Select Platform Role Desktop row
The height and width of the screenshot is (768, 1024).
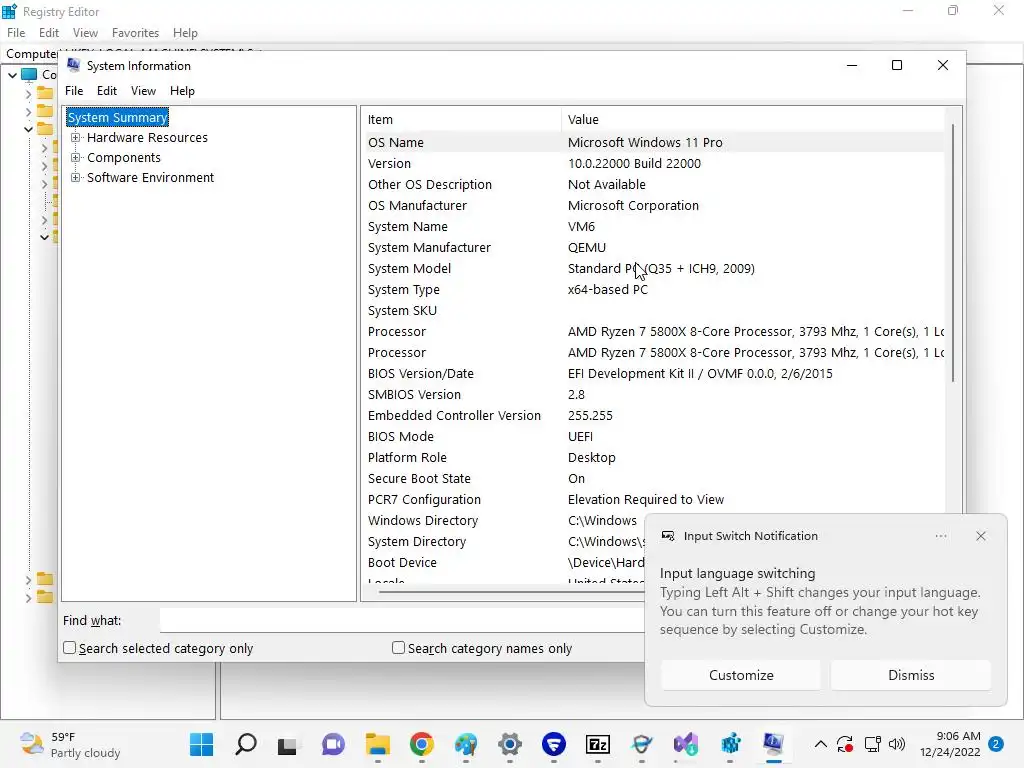pyautogui.click(x=653, y=458)
